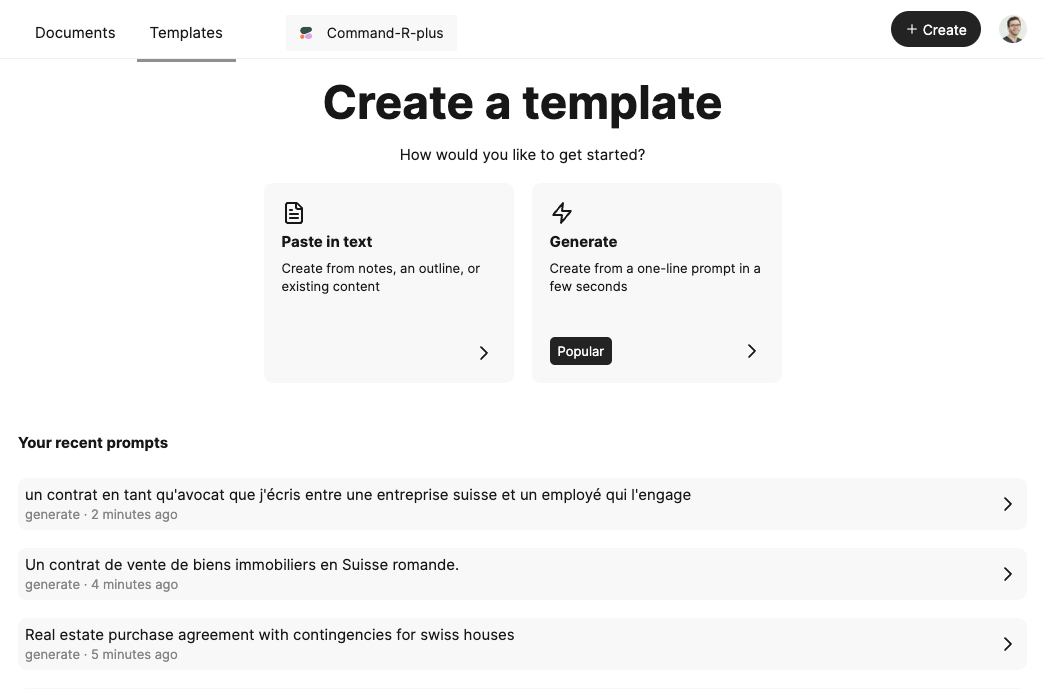
Task: Click the document icon on Paste in text
Action: point(293,213)
